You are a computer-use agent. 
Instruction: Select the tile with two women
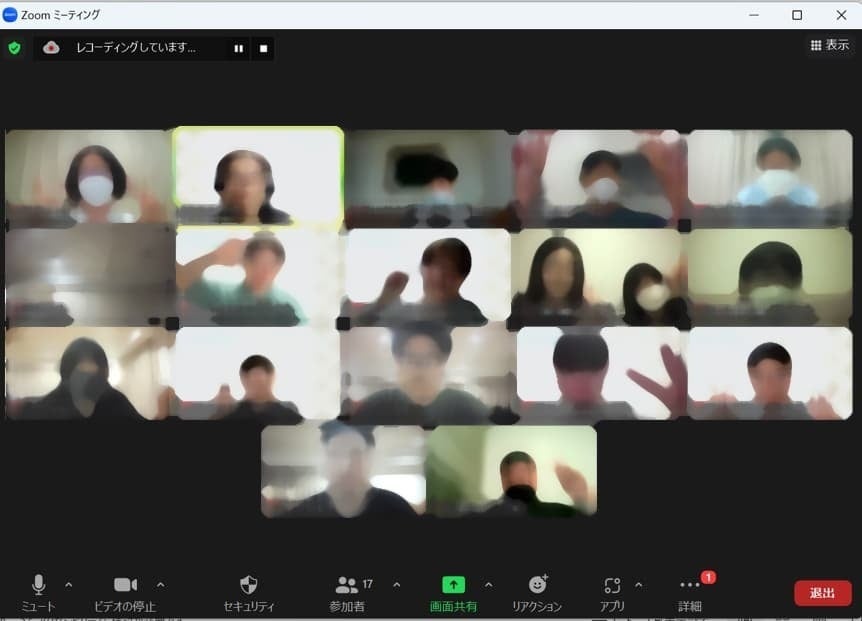click(x=599, y=278)
